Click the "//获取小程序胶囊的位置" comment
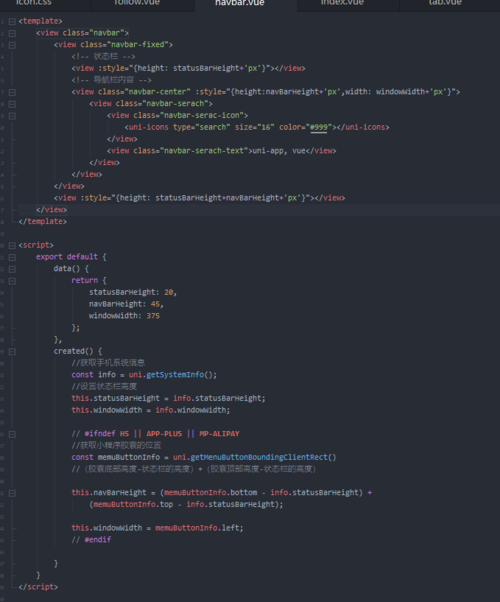This screenshot has width=500, height=602. click(116, 445)
